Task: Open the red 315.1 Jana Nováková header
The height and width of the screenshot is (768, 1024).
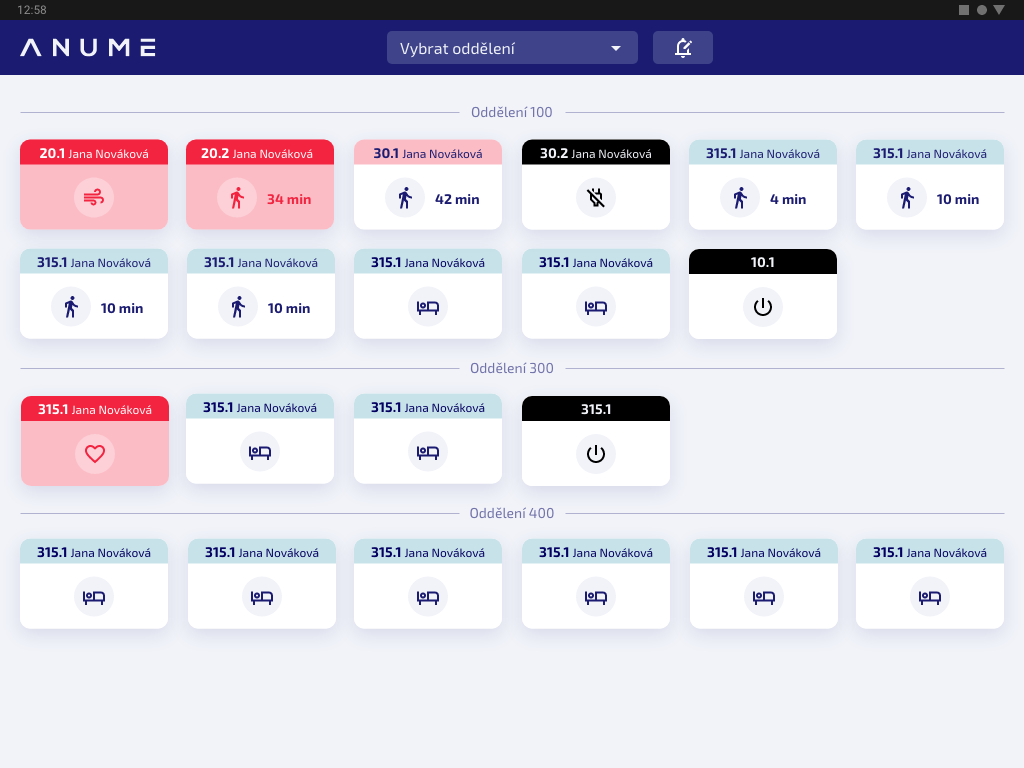Action: (x=95, y=409)
